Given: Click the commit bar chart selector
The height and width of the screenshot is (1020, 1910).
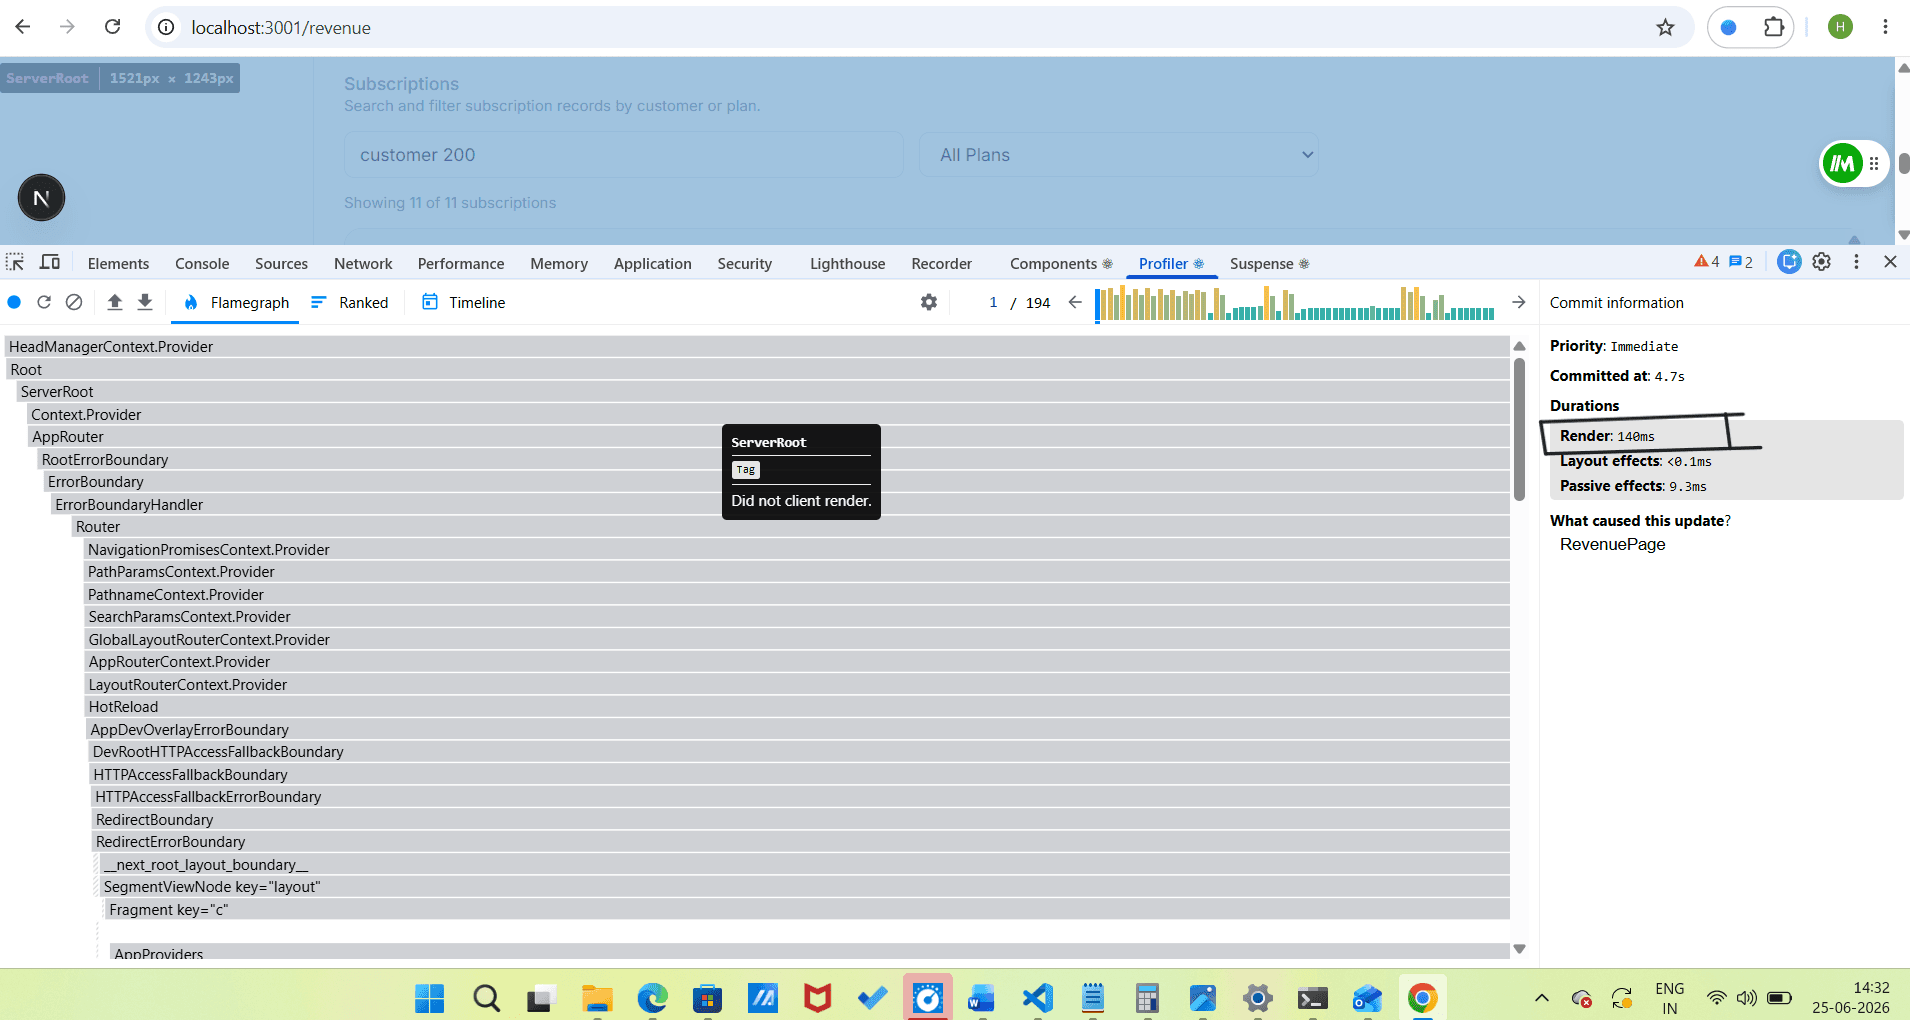Looking at the screenshot, I should click(1295, 303).
